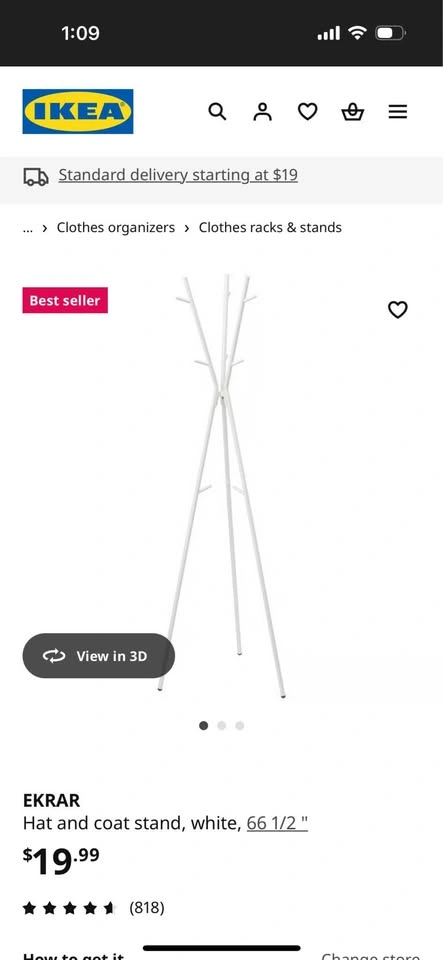This screenshot has width=443, height=960.
Task: Open the shopping basket icon
Action: point(352,111)
